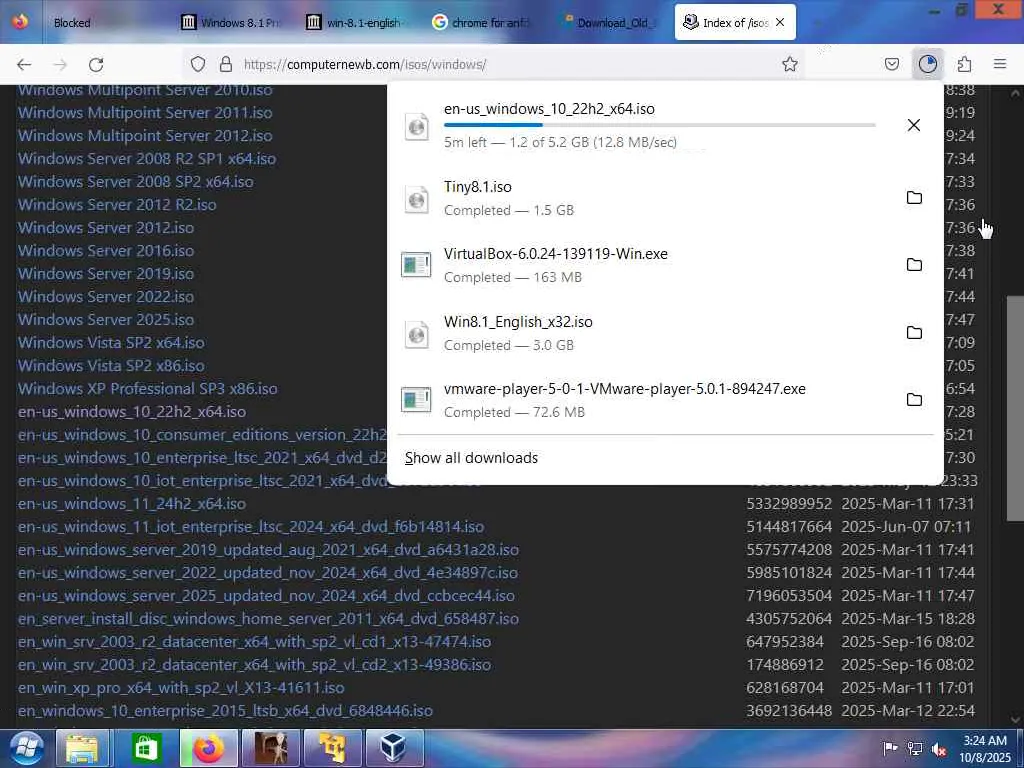Download Windows Vista SP2 x64.iso

click(111, 342)
